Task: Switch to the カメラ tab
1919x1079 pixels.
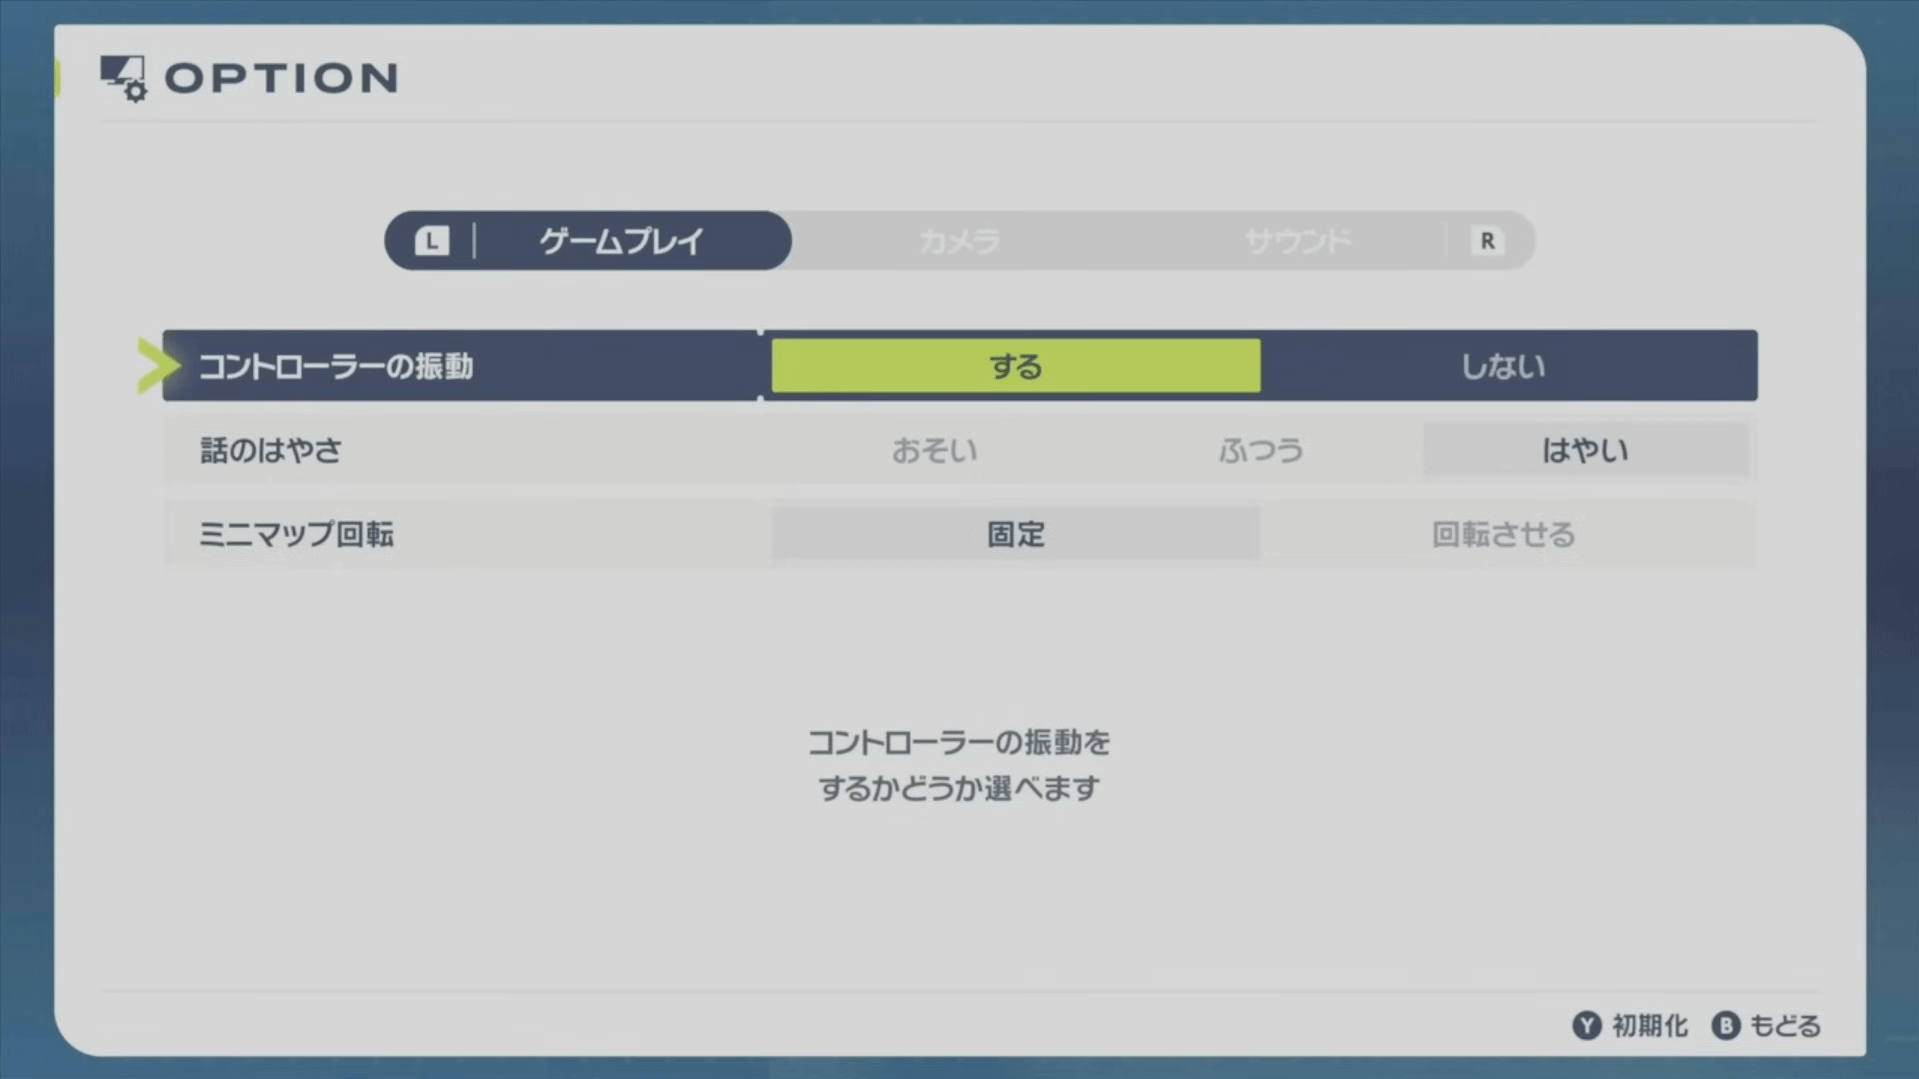Action: 959,241
